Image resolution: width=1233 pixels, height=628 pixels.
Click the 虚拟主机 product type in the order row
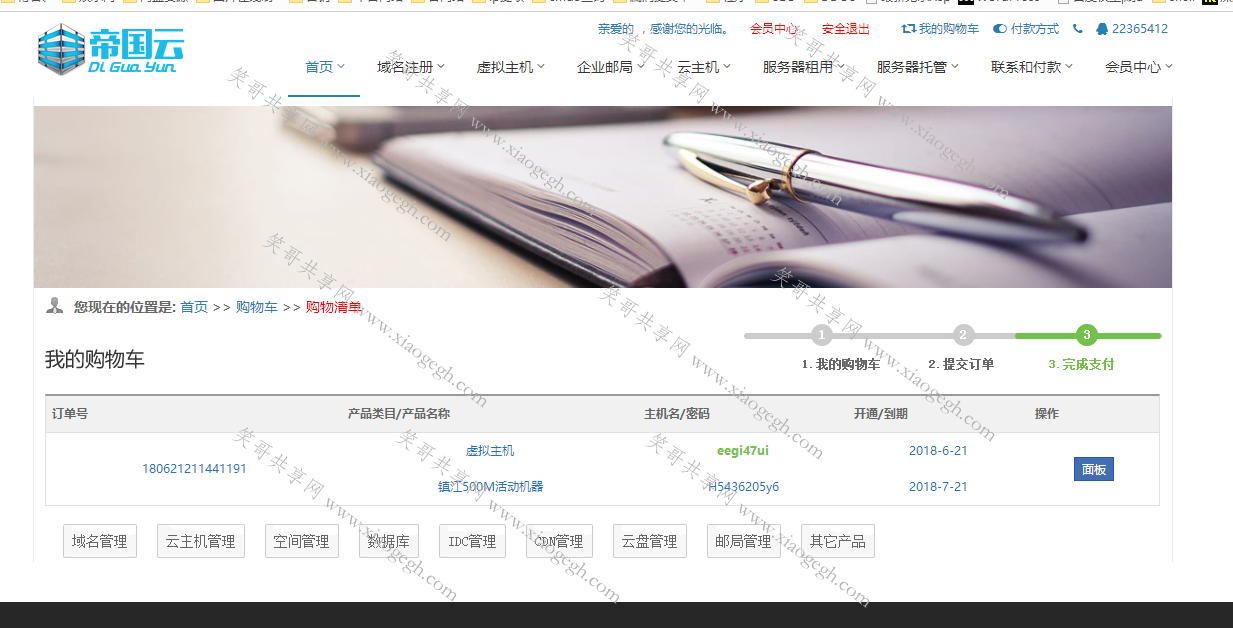point(490,451)
